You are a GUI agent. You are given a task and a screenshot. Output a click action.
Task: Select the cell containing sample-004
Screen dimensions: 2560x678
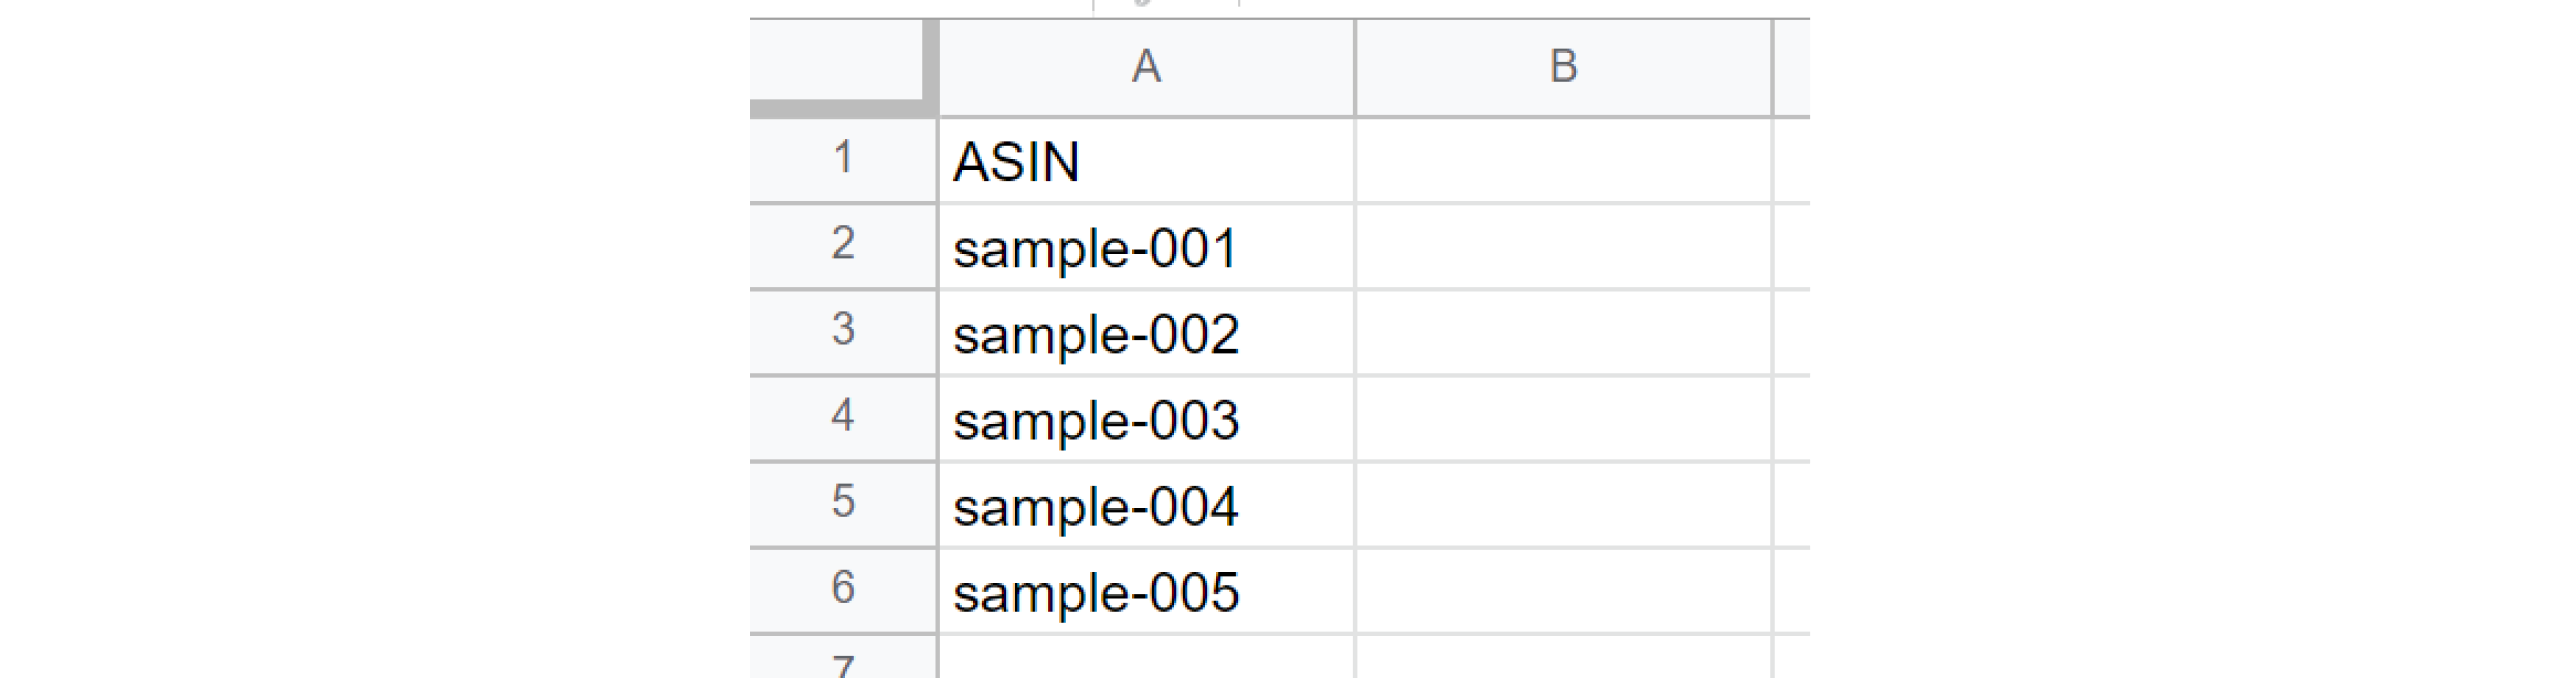click(x=1146, y=505)
